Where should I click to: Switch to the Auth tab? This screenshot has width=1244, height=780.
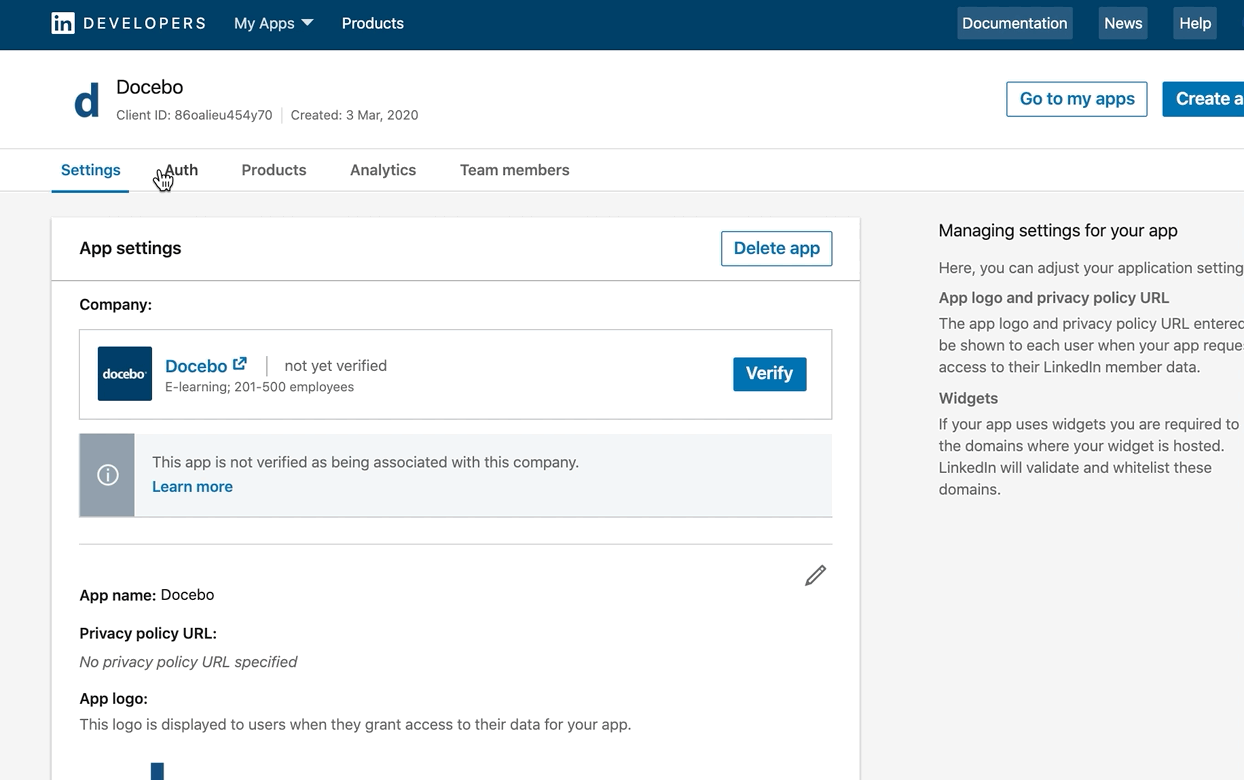pyautogui.click(x=181, y=170)
